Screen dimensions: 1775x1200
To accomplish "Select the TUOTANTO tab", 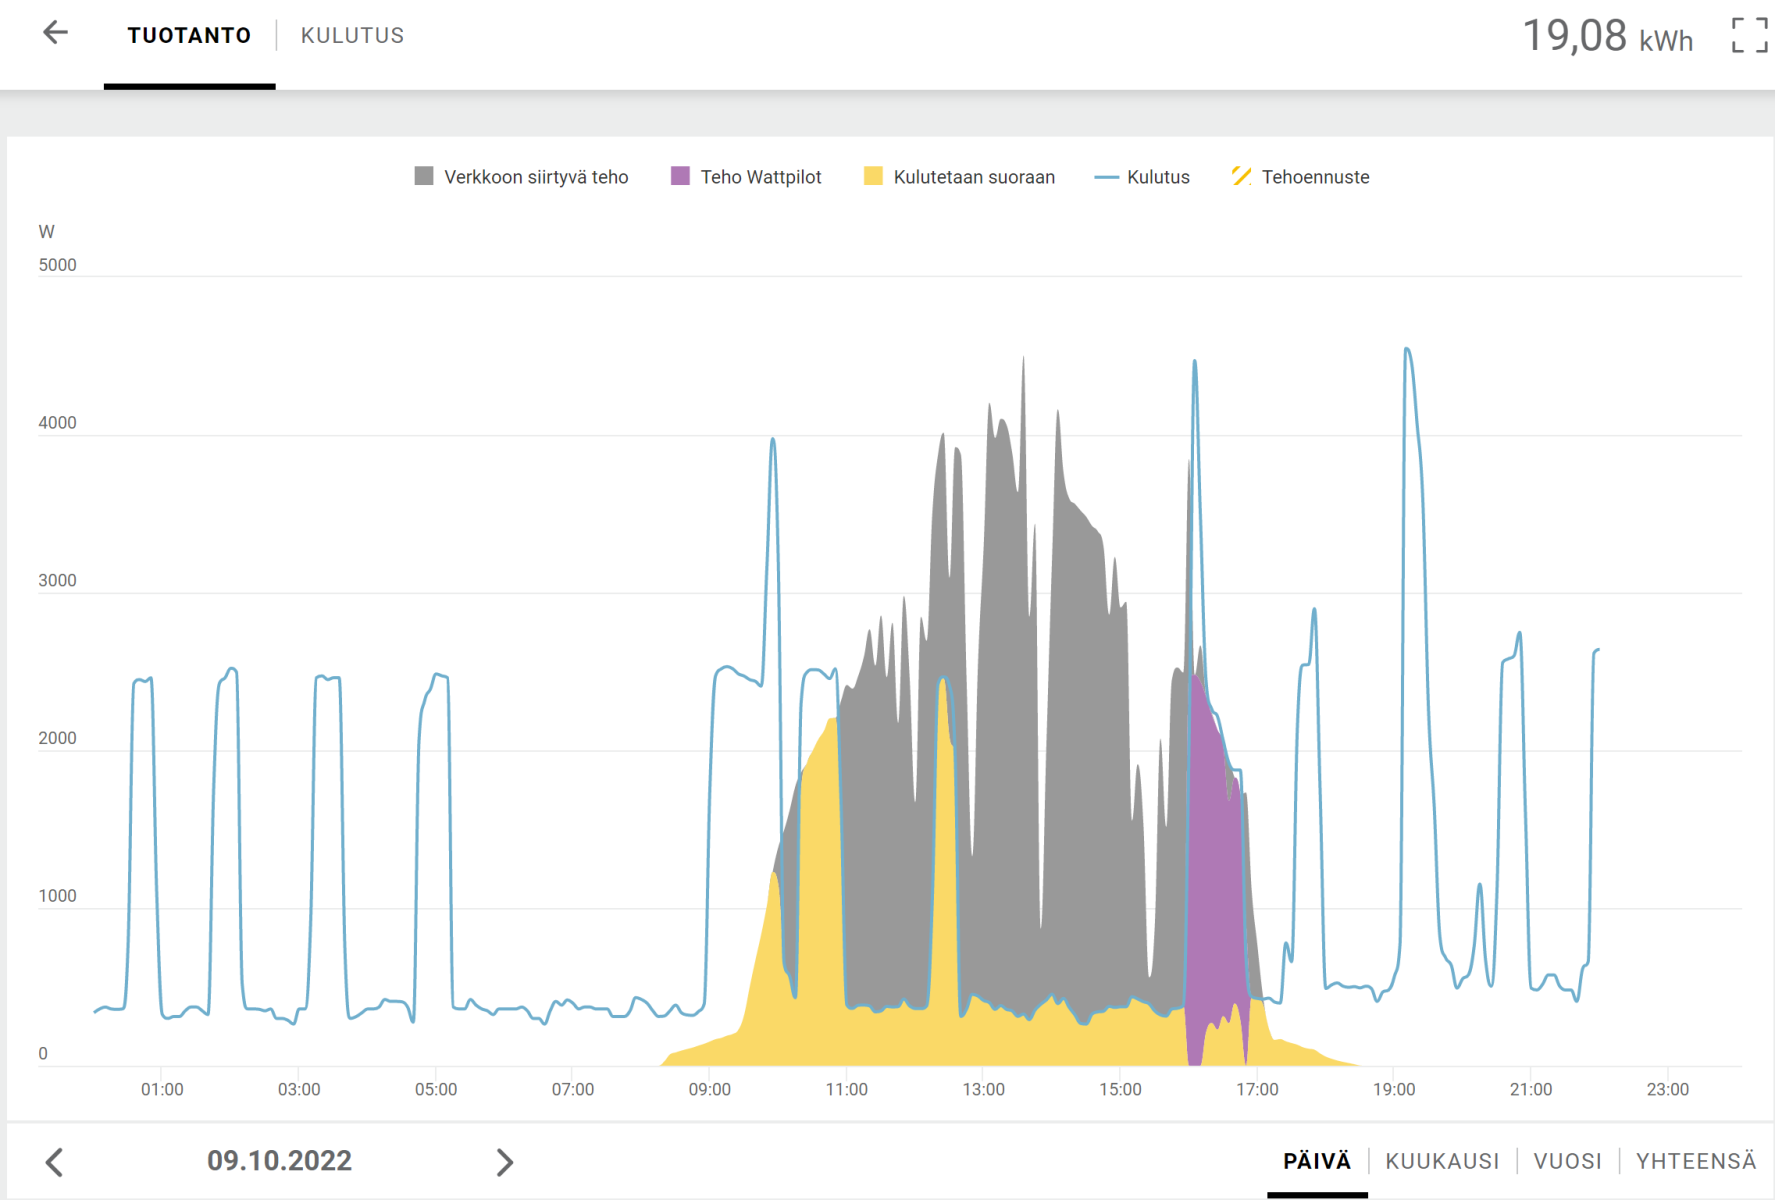I will click(x=189, y=36).
